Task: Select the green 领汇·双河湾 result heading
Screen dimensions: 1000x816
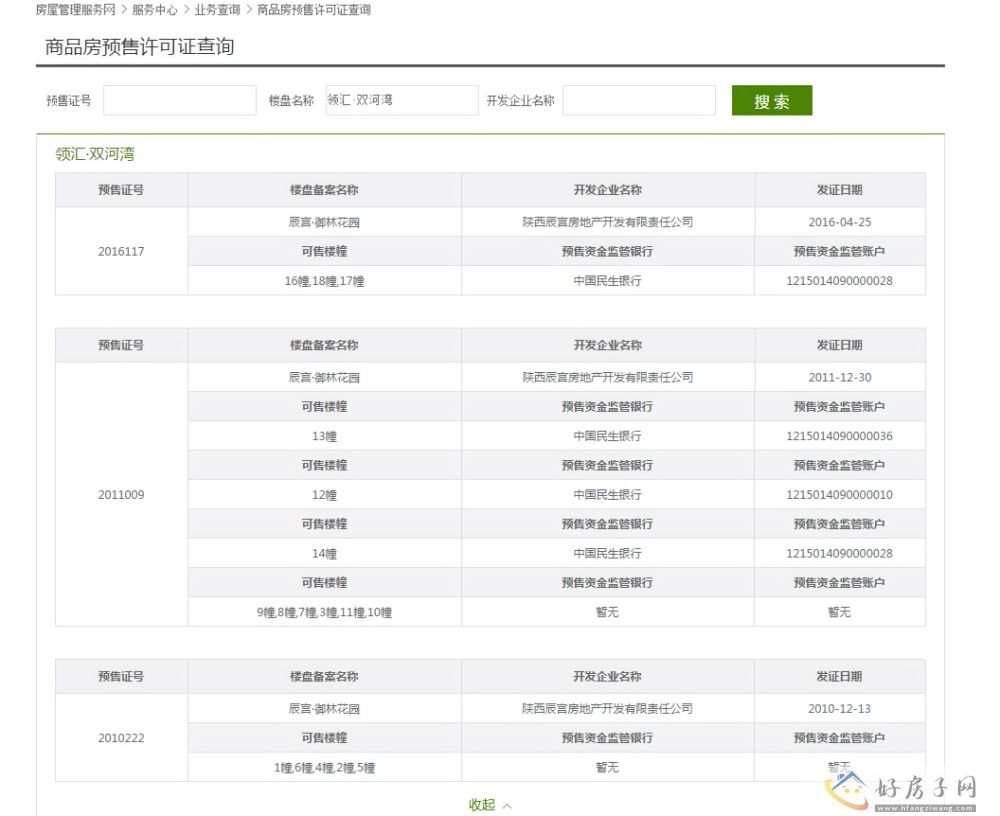Action: click(95, 154)
